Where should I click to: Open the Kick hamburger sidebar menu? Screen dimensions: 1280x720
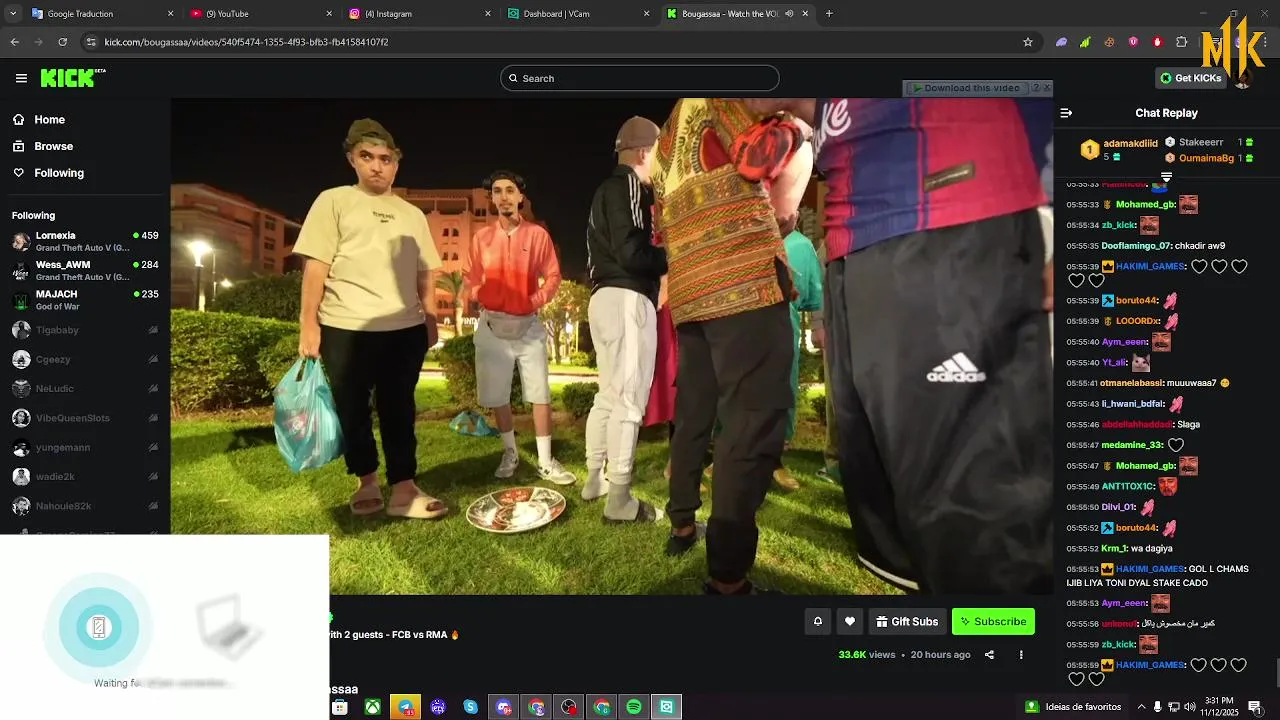pos(21,78)
